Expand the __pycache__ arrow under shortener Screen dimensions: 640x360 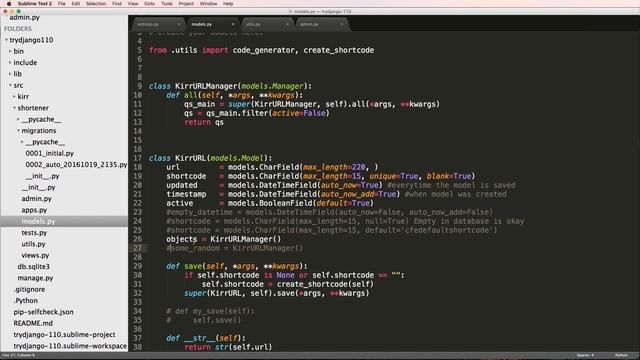pos(18,119)
